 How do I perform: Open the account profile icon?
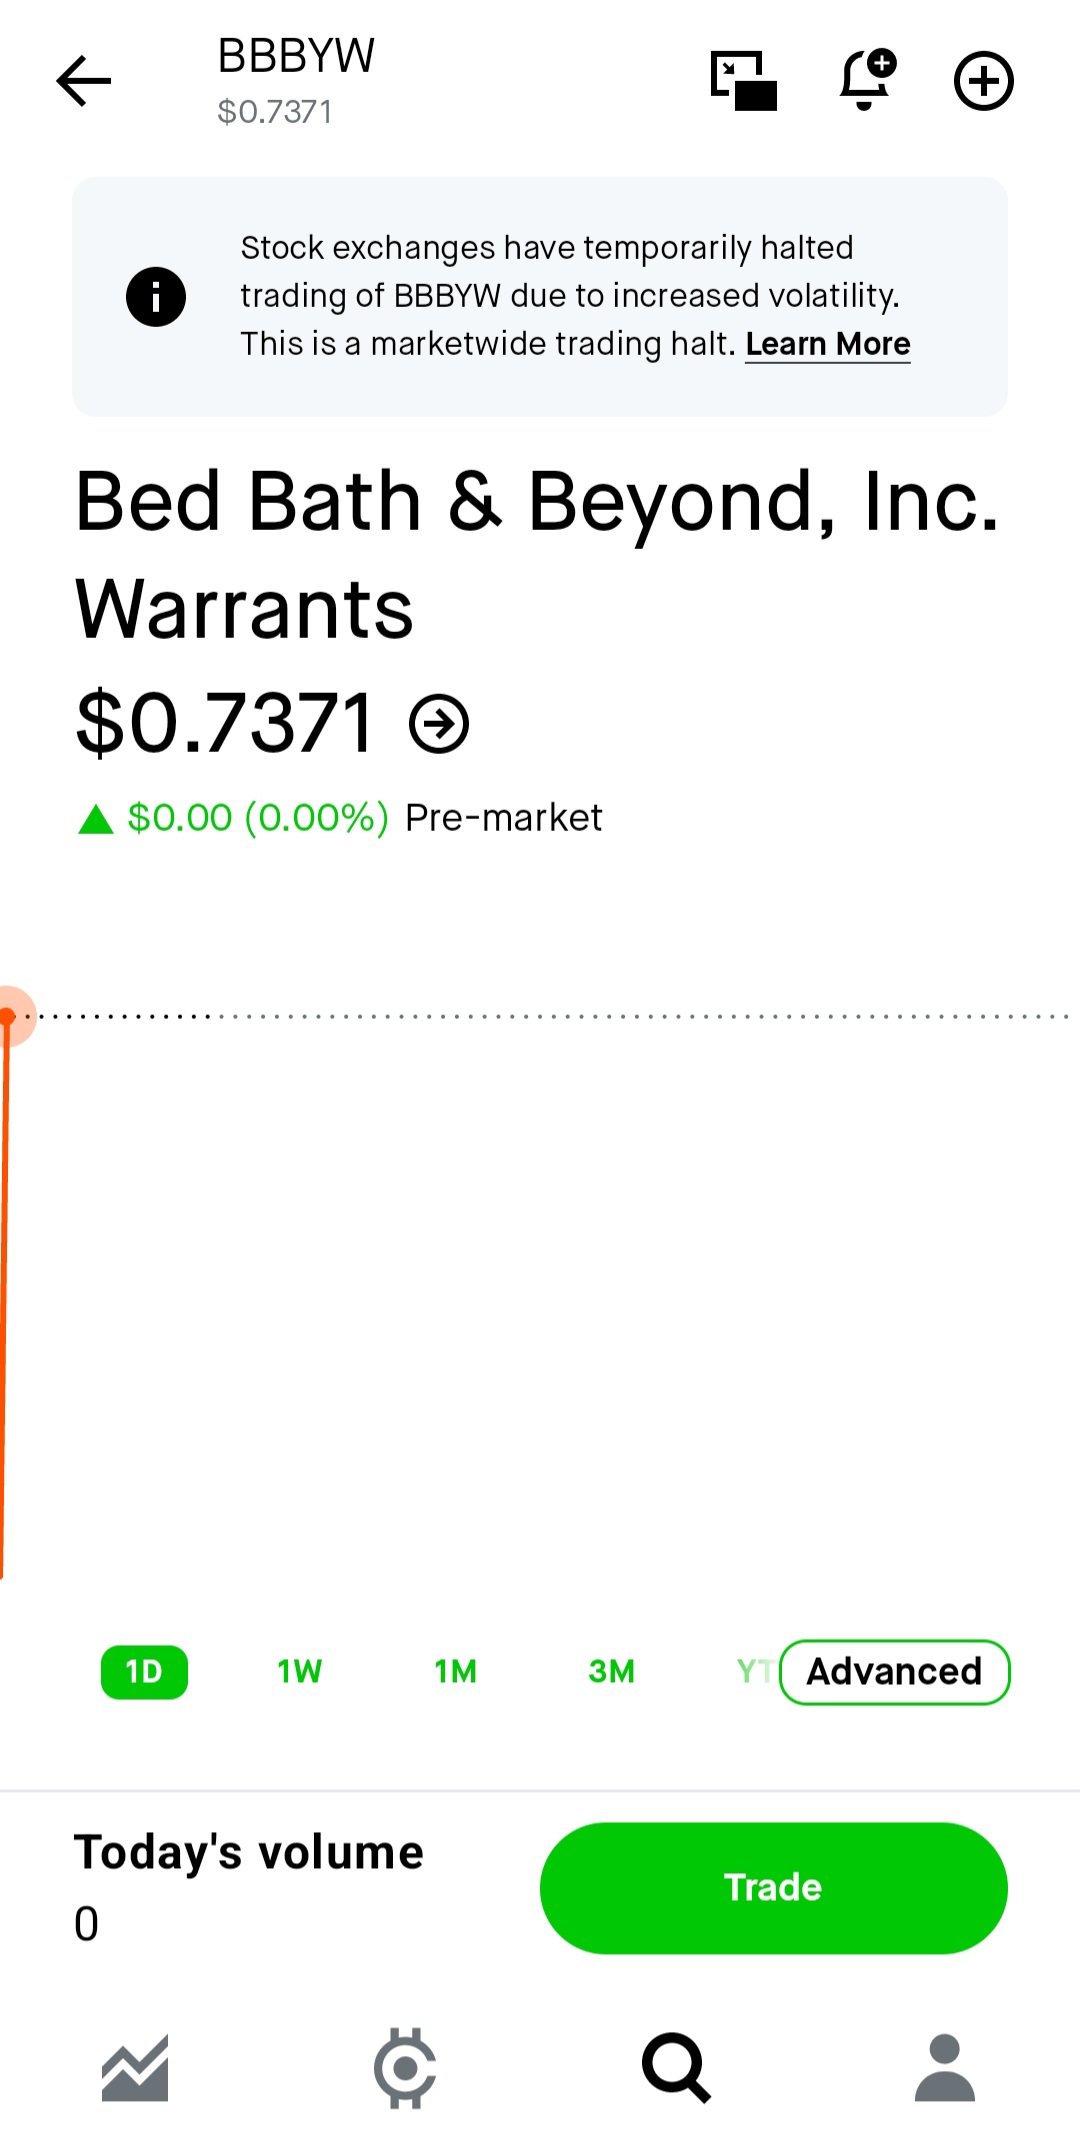coord(945,2067)
